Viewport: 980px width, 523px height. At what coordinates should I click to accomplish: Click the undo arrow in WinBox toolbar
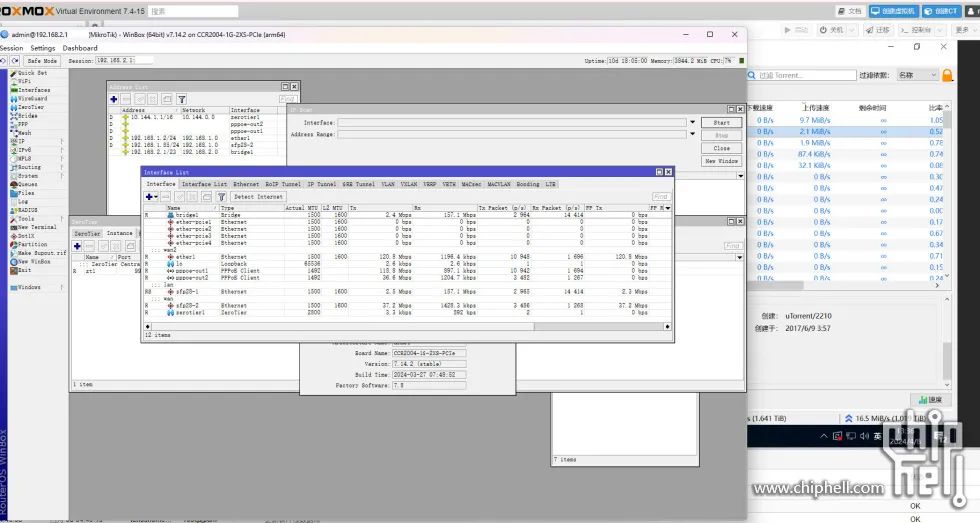[4, 61]
